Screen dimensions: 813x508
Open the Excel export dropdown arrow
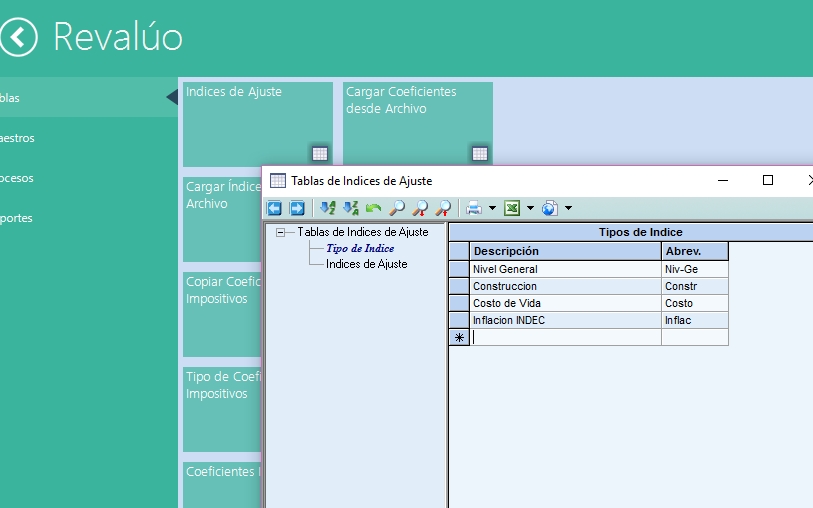point(530,208)
